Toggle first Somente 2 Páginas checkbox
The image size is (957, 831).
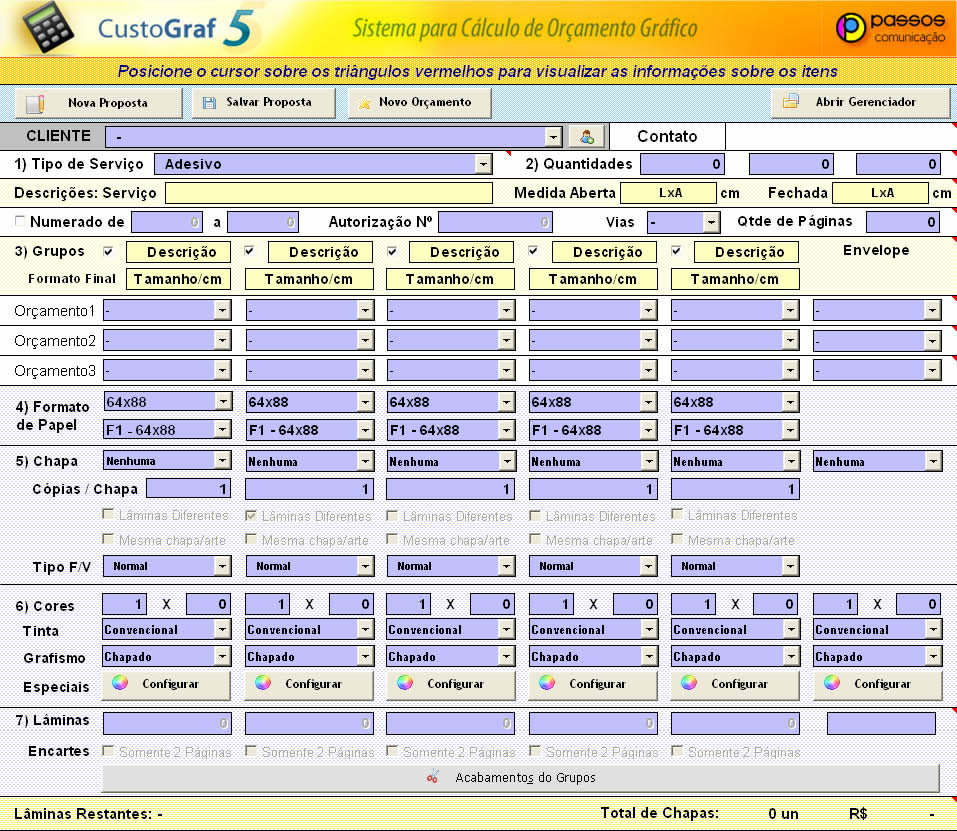pyautogui.click(x=108, y=751)
